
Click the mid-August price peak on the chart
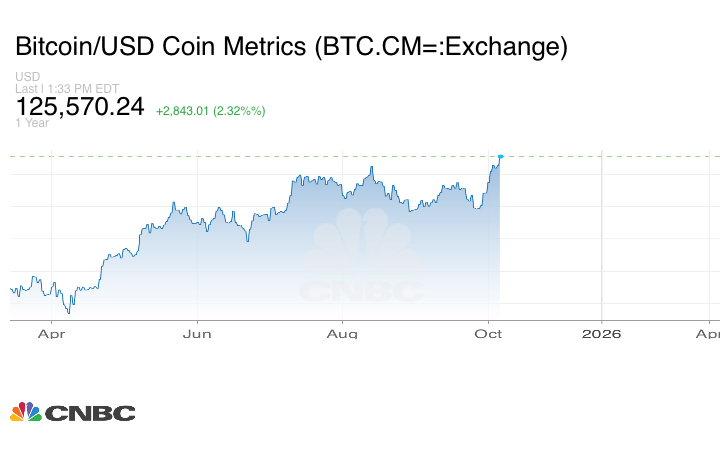coord(371,167)
